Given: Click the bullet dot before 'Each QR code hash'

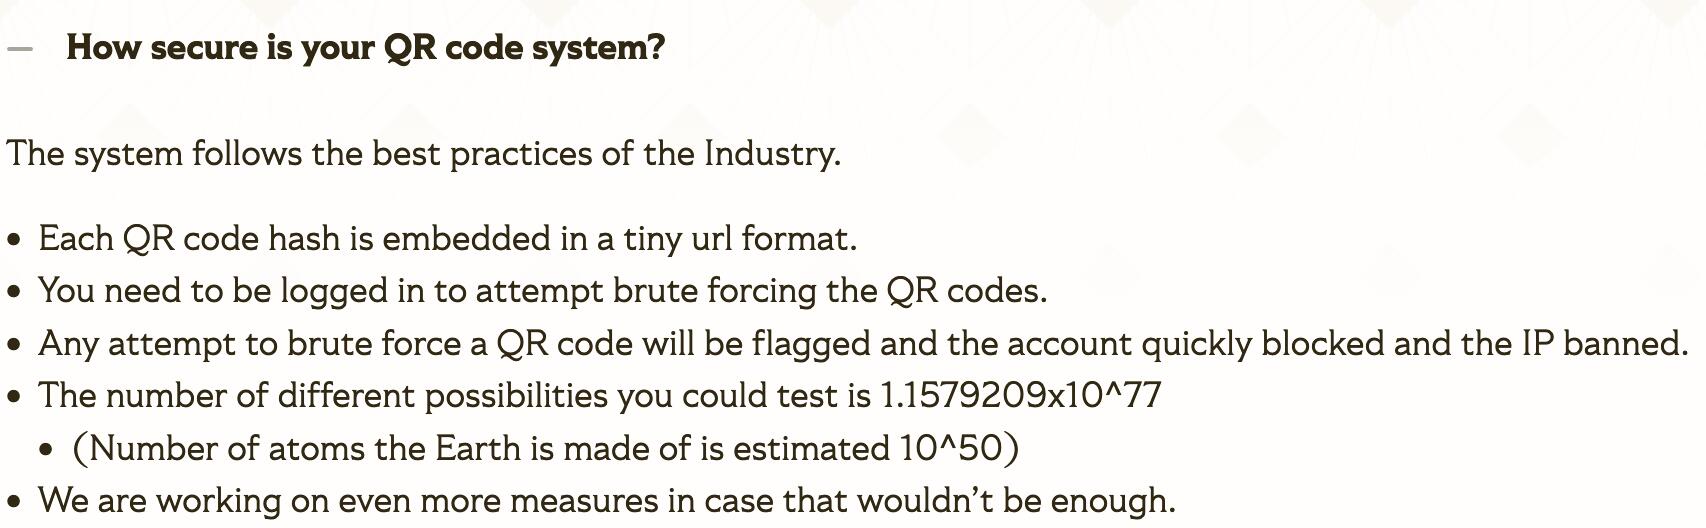Looking at the screenshot, I should click(14, 240).
